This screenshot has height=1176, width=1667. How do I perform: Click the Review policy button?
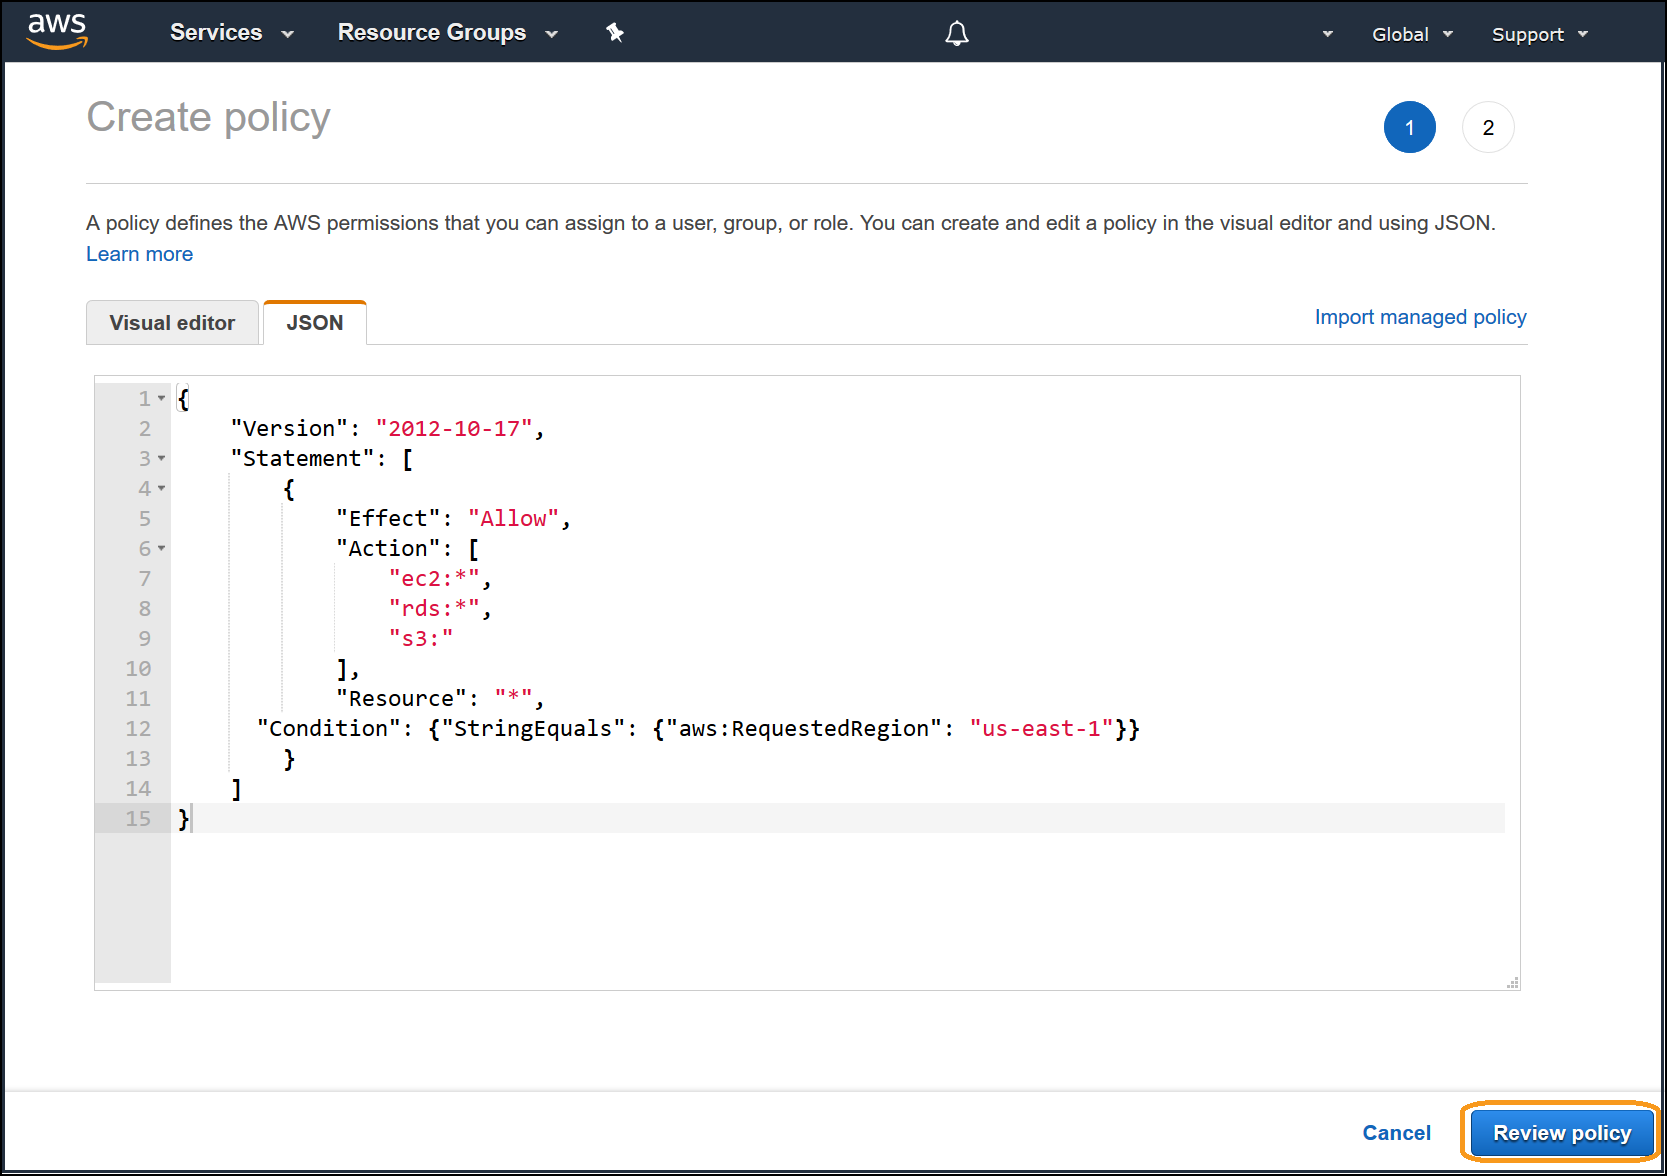(x=1561, y=1133)
